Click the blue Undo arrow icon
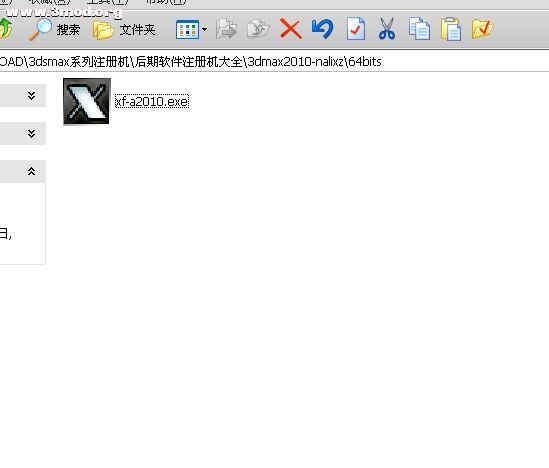 pyautogui.click(x=322, y=29)
